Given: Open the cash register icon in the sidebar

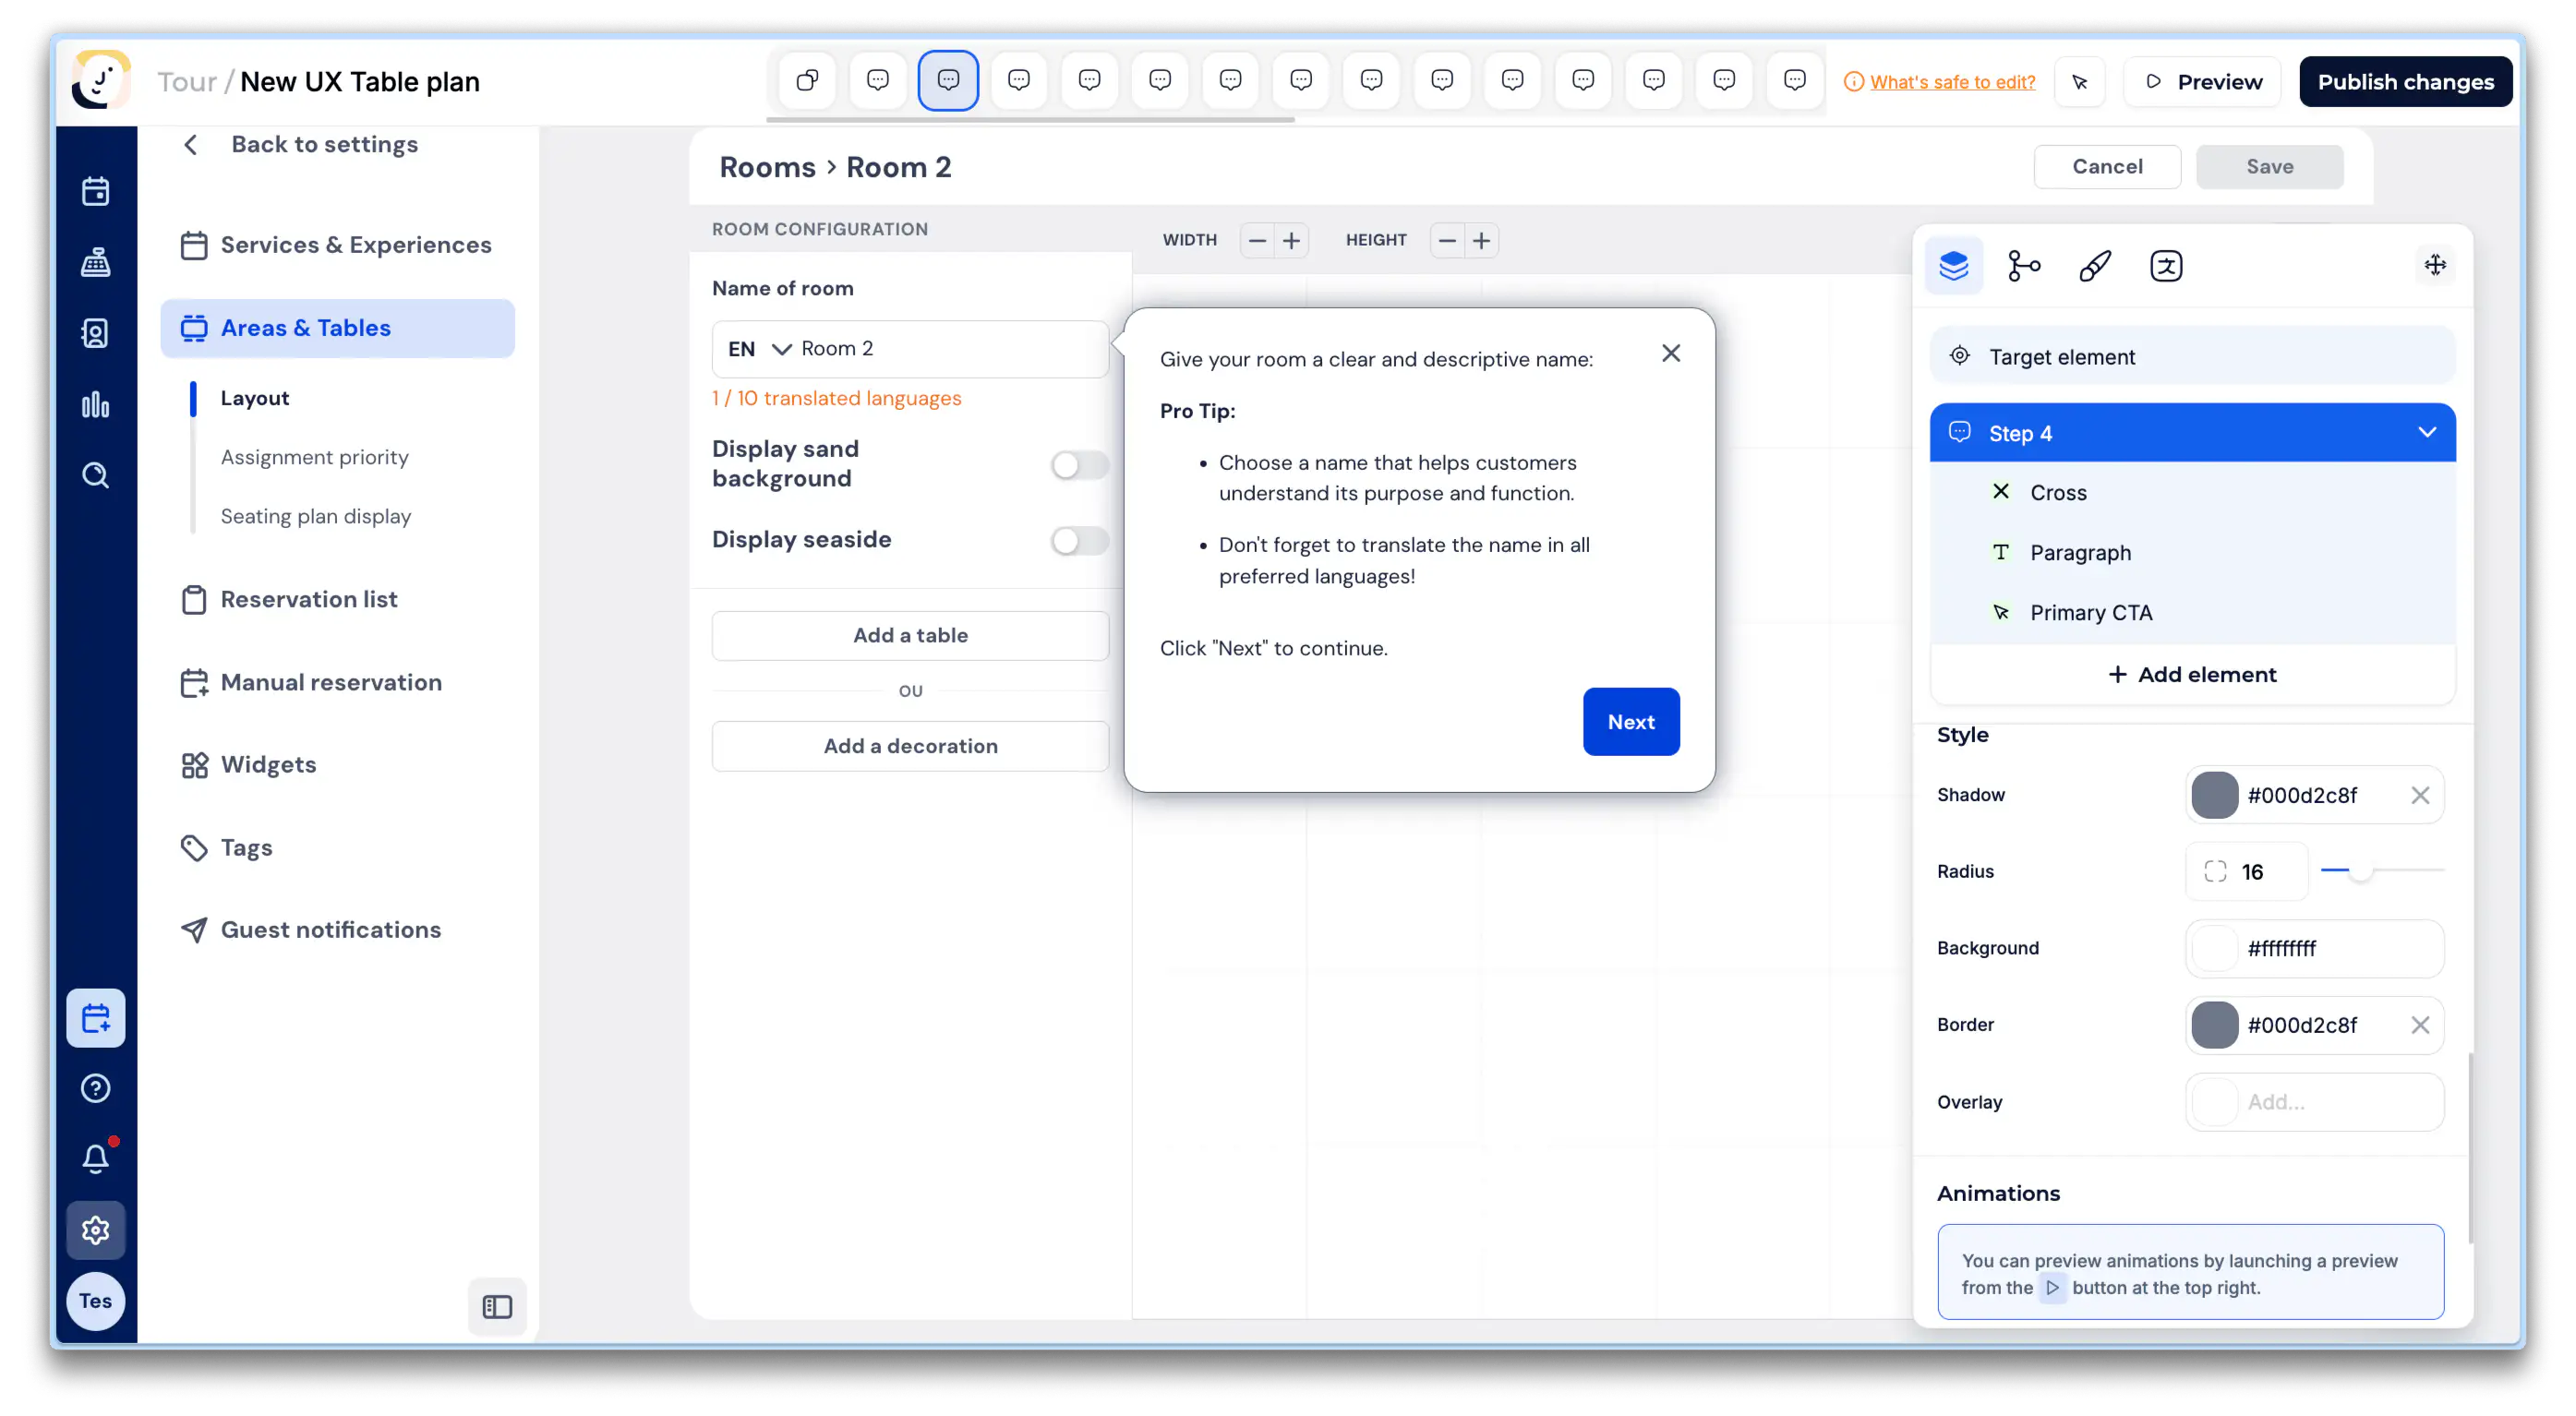Looking at the screenshot, I should coord(96,262).
